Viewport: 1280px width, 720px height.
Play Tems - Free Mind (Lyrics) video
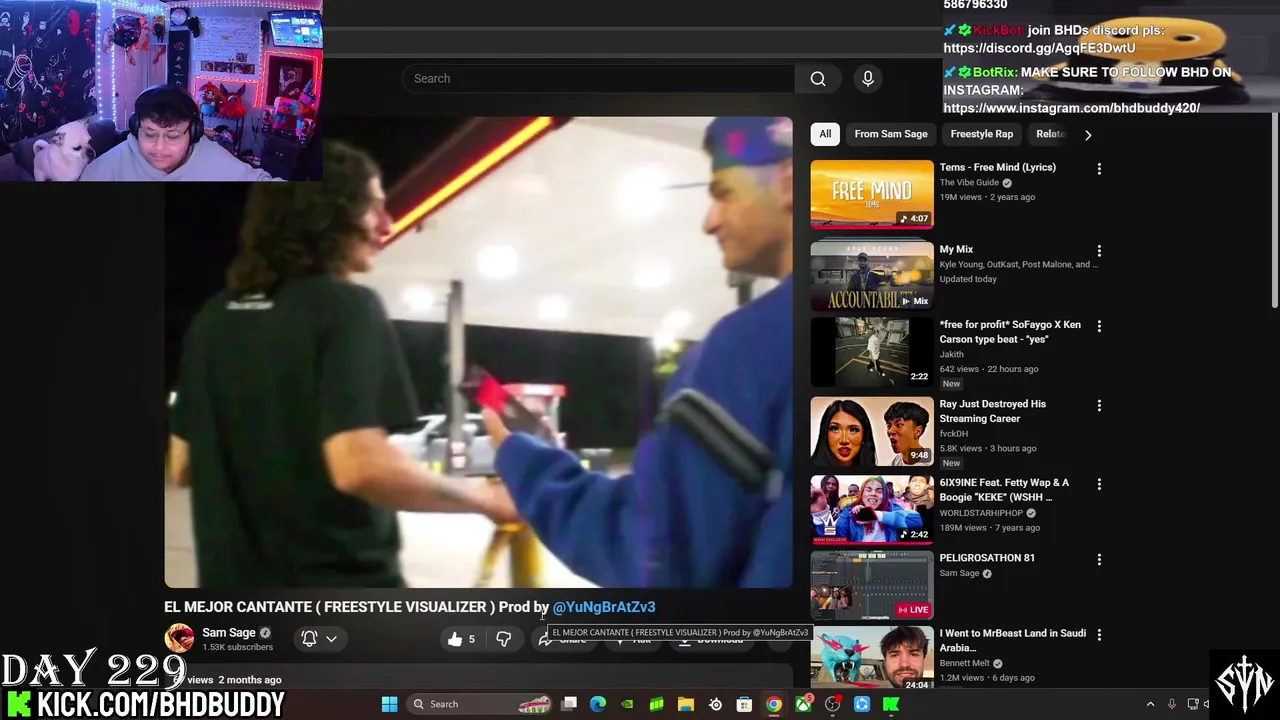tap(997, 167)
